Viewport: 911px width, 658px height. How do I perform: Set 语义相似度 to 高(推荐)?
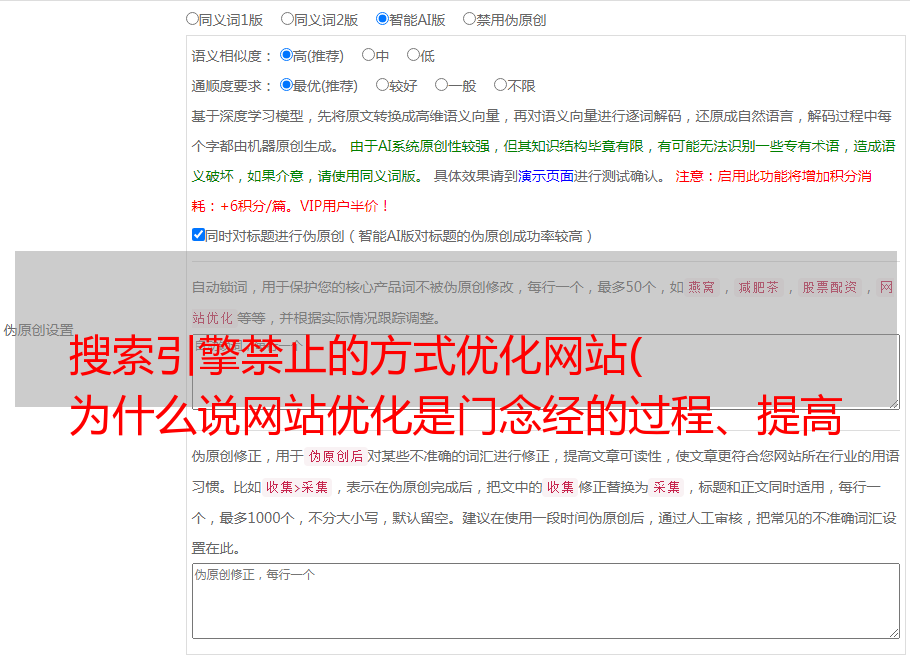click(286, 55)
